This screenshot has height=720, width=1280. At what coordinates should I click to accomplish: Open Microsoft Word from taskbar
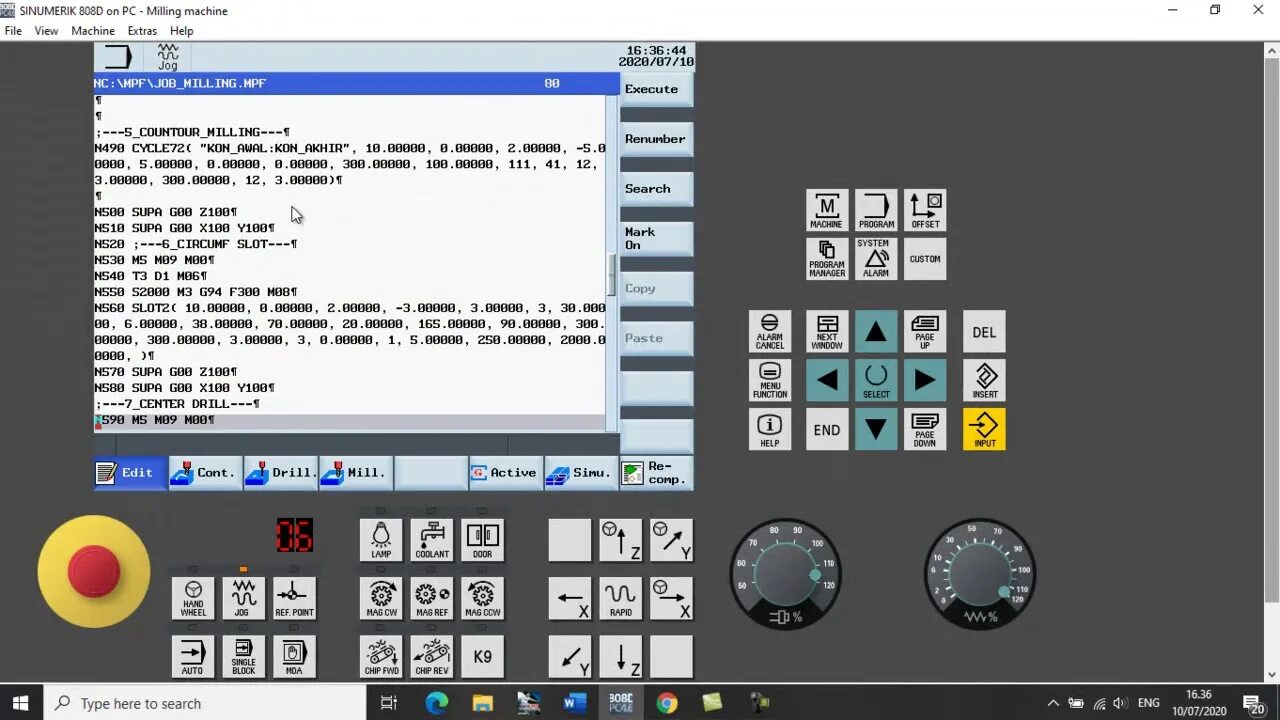click(574, 703)
